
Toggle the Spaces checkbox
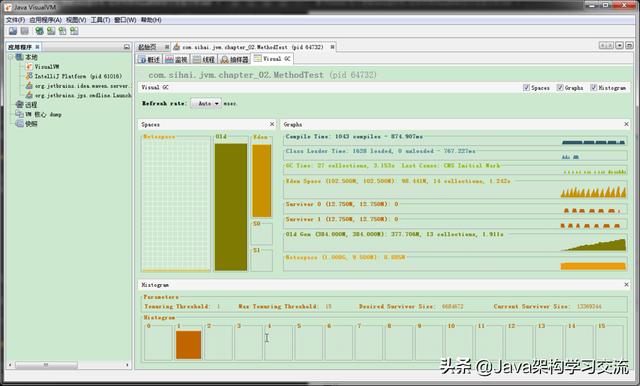point(527,87)
